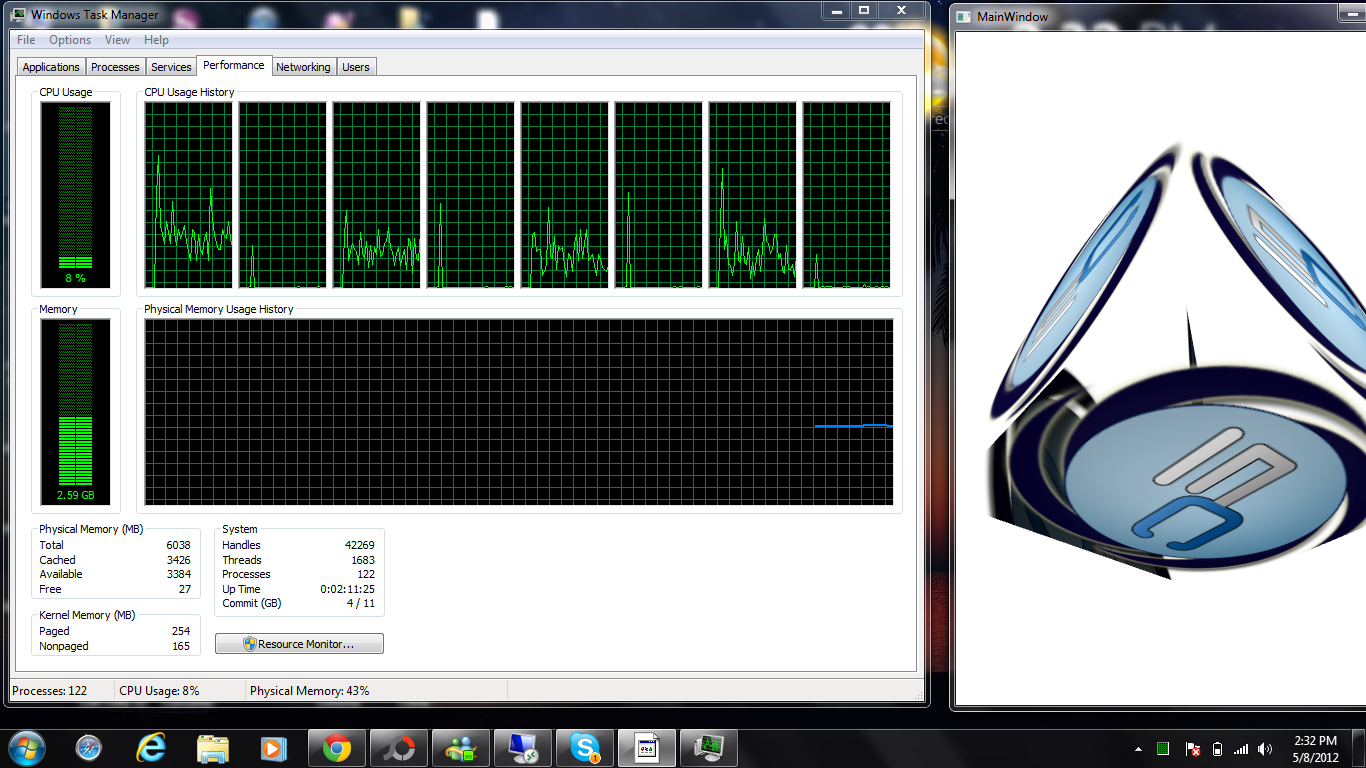Click the Handles value 42269

[359, 545]
